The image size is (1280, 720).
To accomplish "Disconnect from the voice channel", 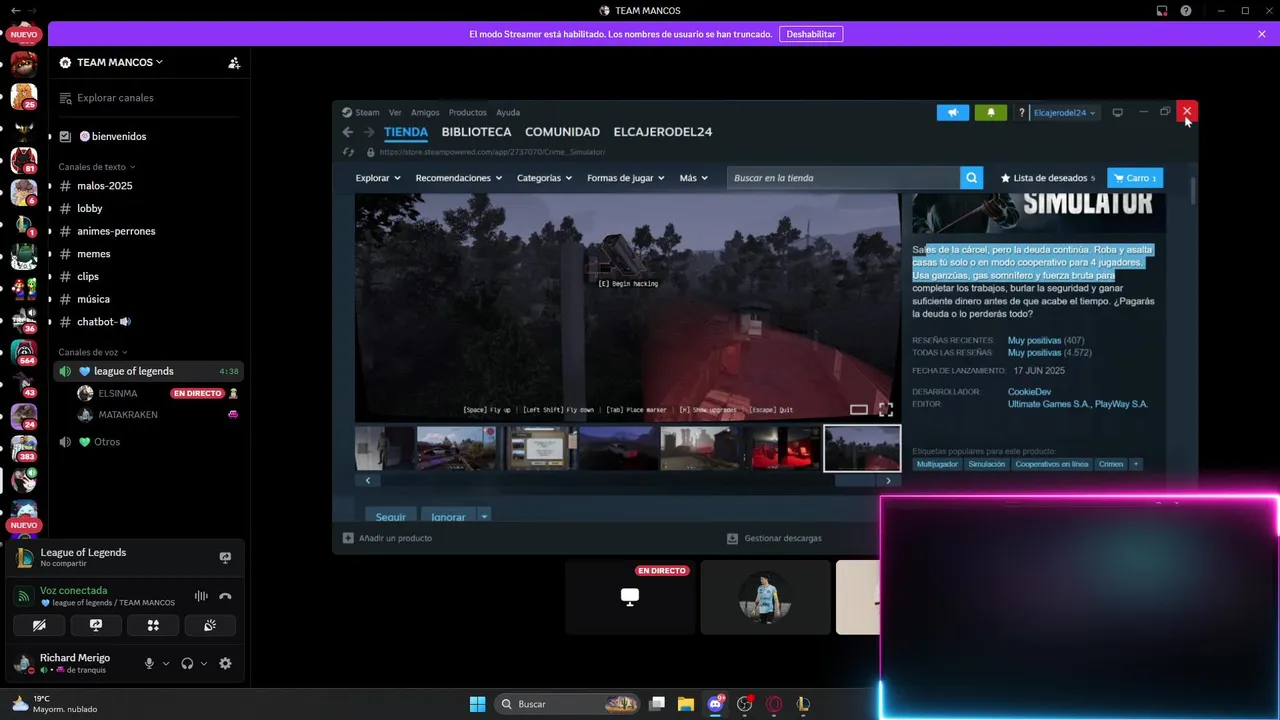I will coord(225,596).
